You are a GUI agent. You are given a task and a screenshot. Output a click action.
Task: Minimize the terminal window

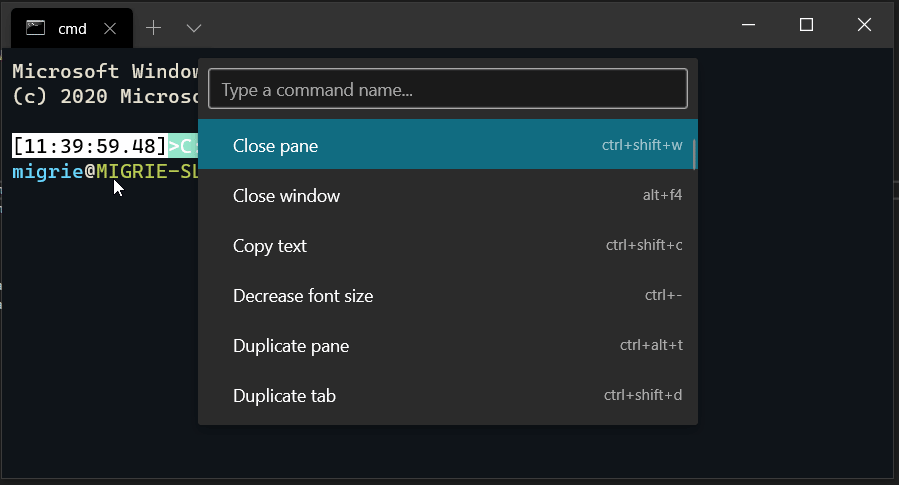click(748, 25)
